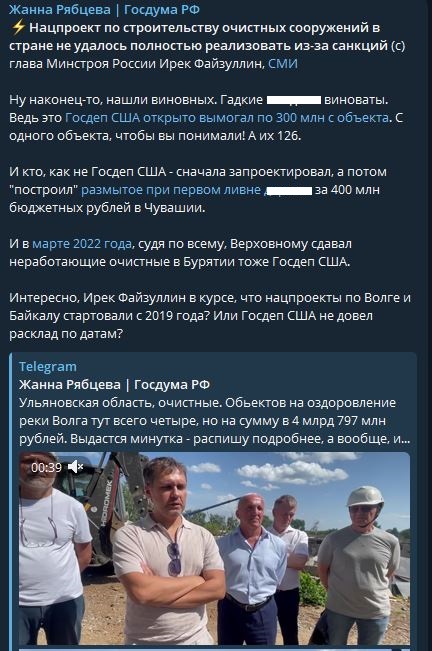432x651 pixels.
Task: Open the 'размытое при первом ливне' link
Action: pos(171,190)
